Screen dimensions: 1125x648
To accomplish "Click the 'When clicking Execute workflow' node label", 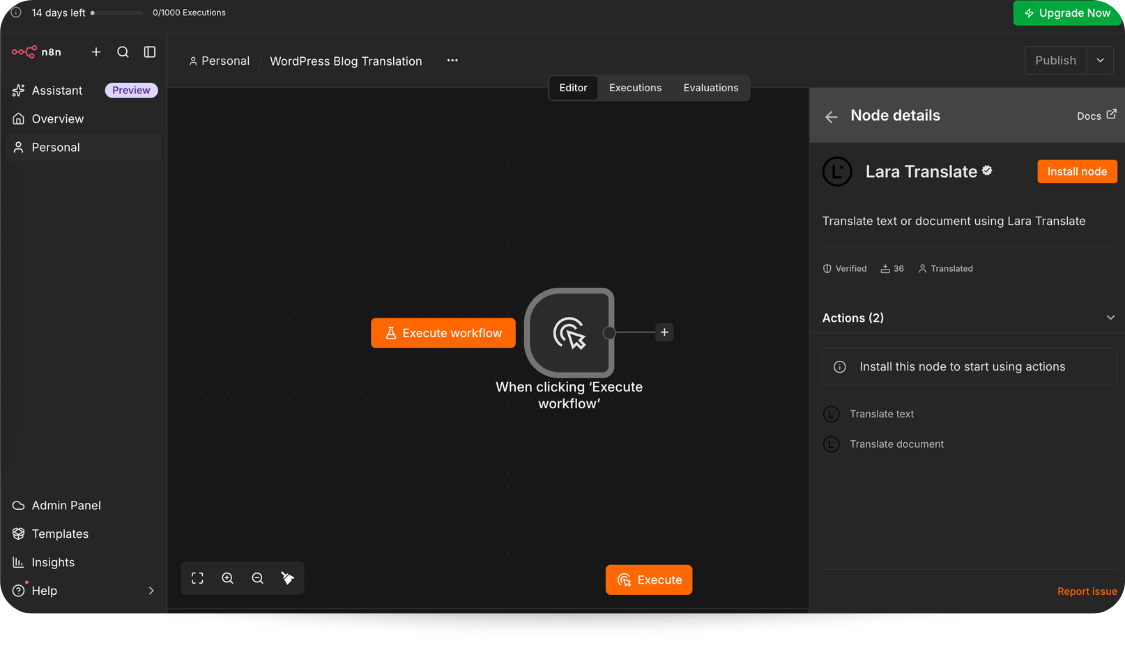I will [569, 395].
